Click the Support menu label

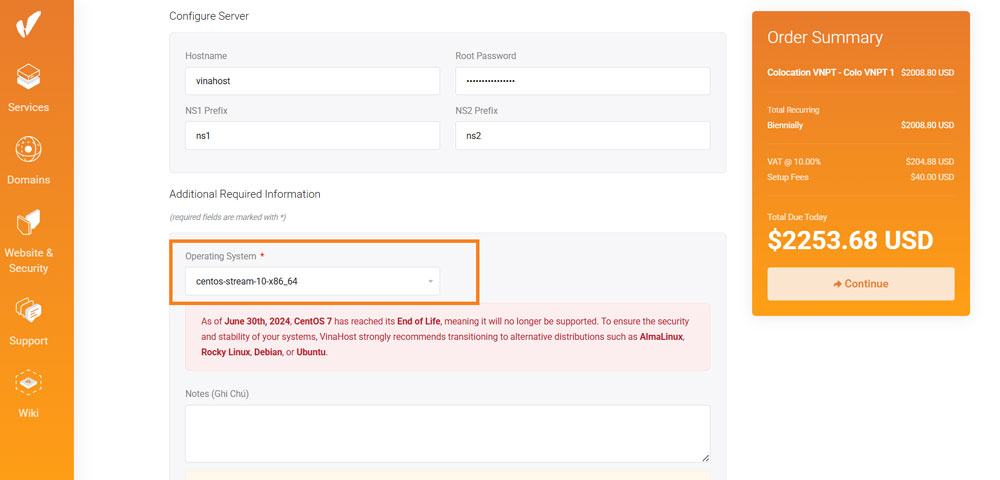(28, 341)
